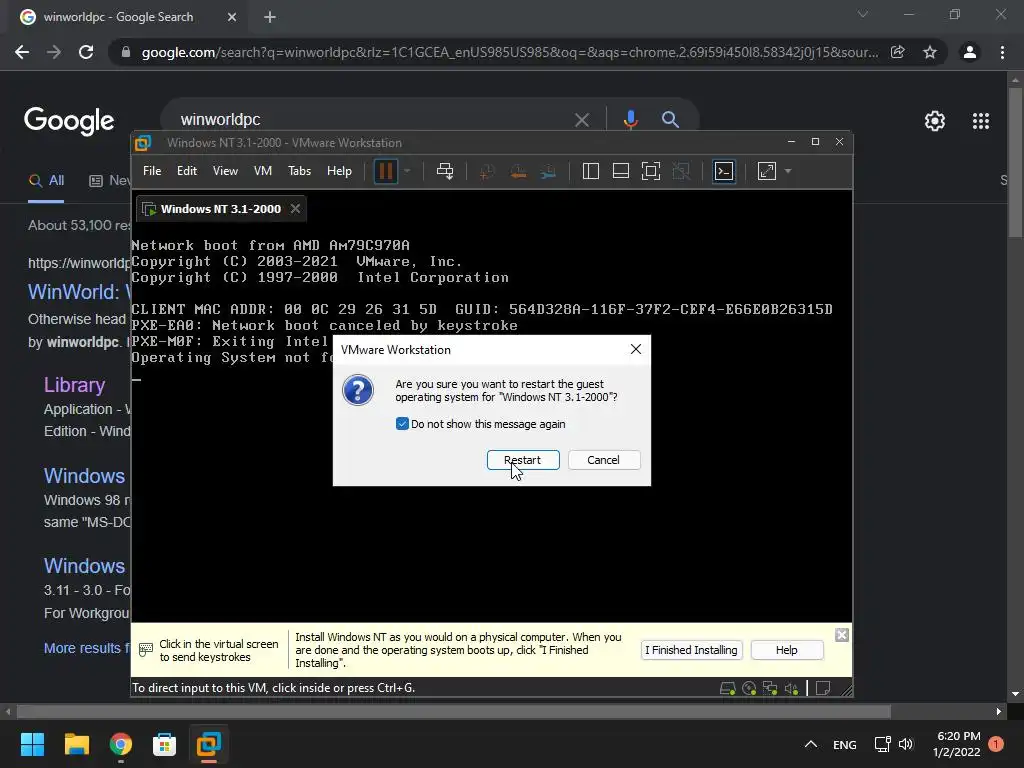Click the horizontal scrollbar of the page
The height and width of the screenshot is (768, 1024).
pyautogui.click(x=453, y=711)
